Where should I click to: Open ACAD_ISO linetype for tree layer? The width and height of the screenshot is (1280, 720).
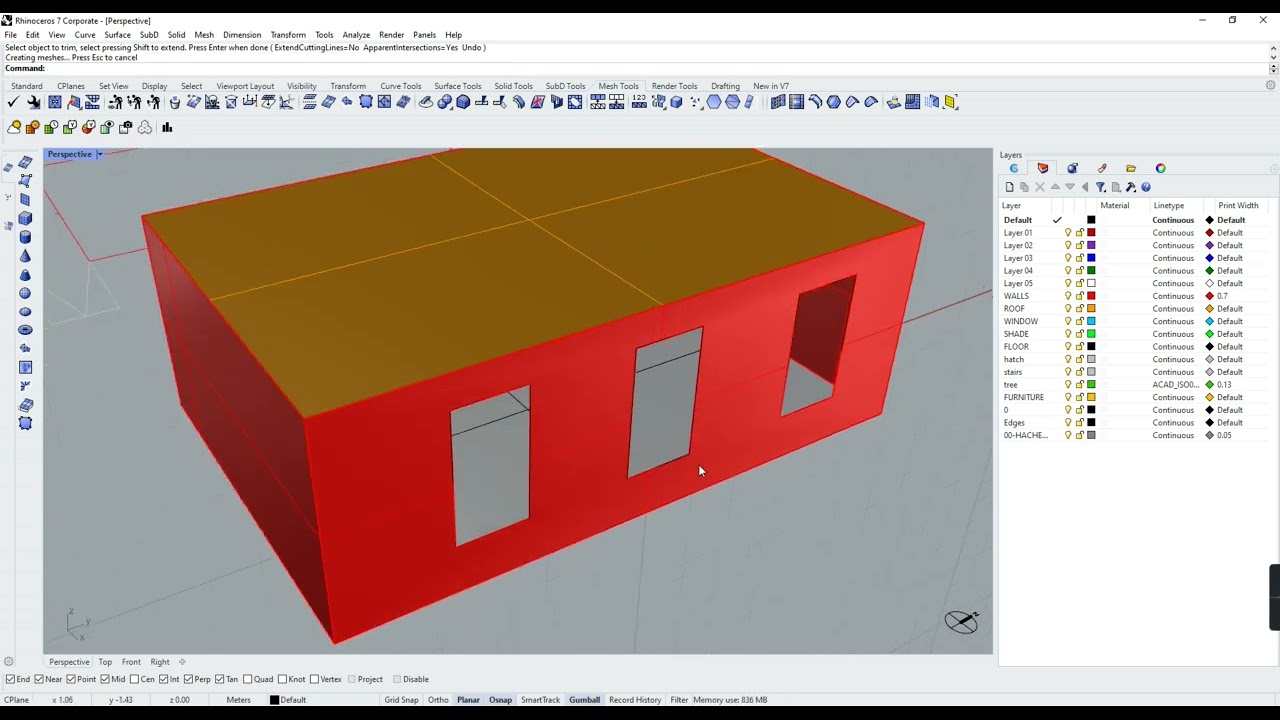click(1175, 385)
